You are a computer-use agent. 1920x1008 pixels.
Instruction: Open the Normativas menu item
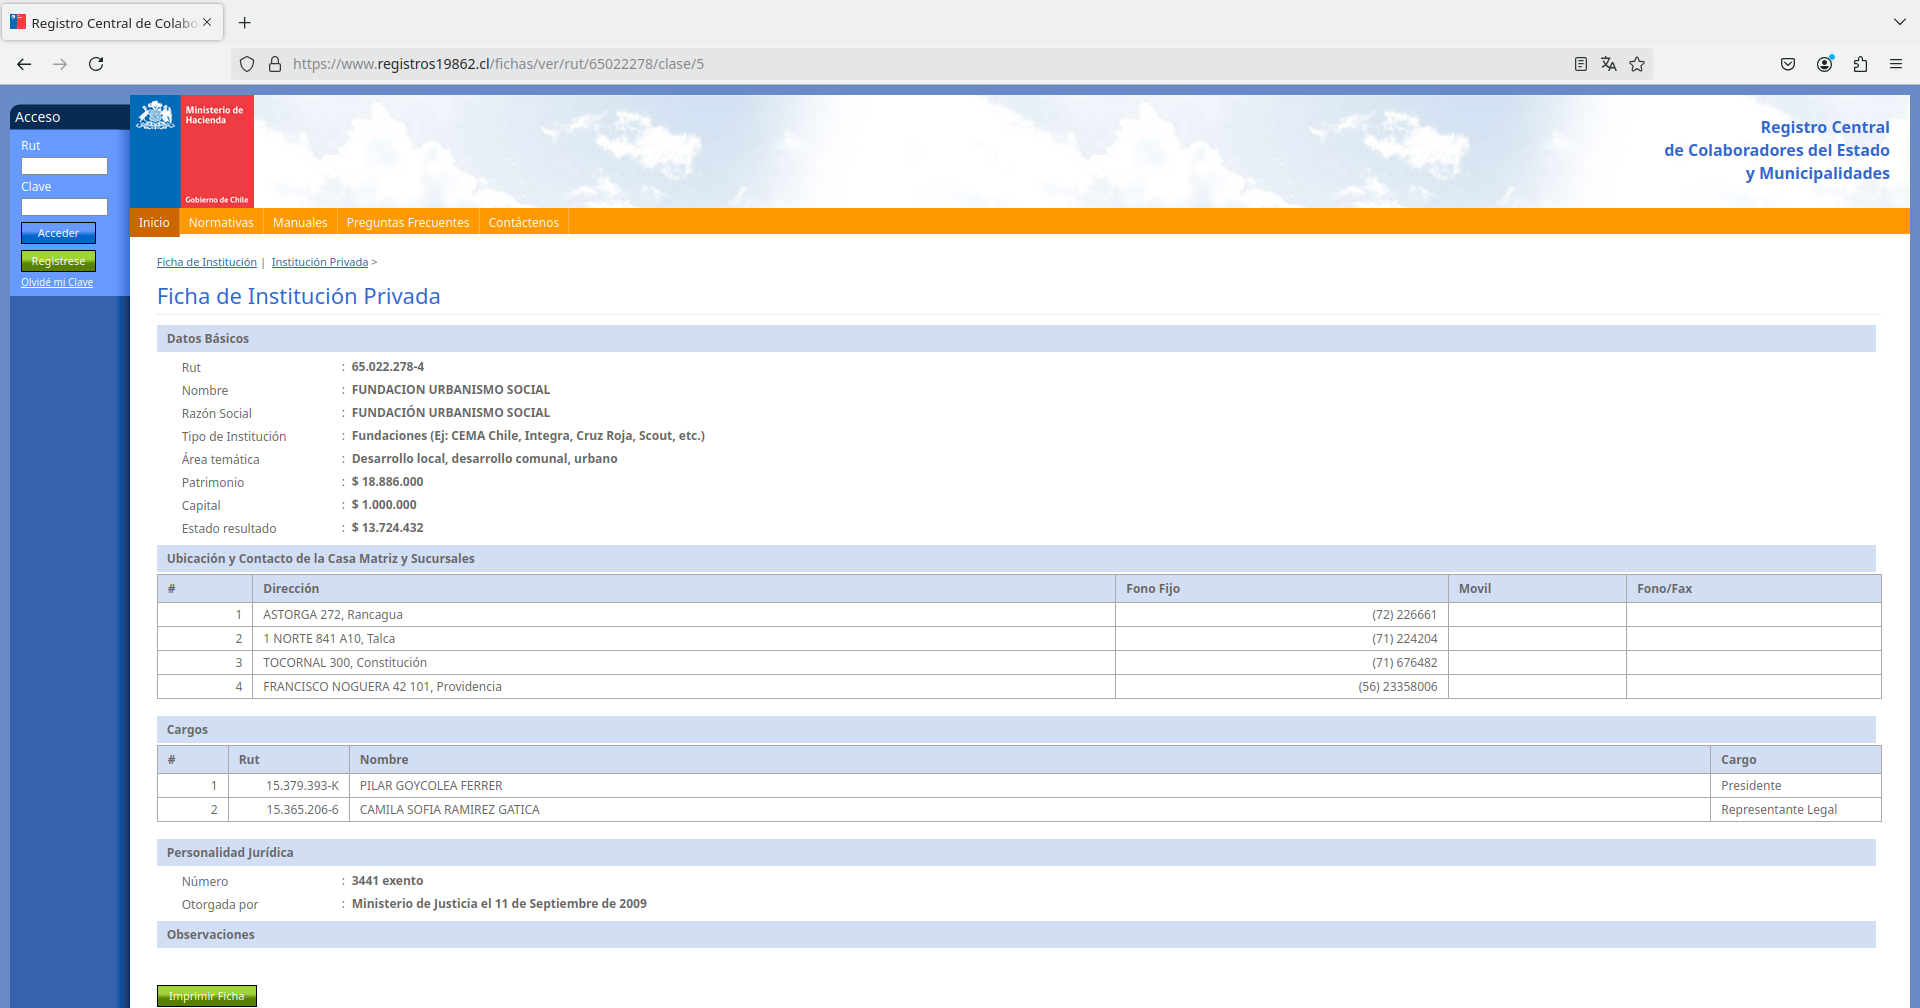[x=221, y=223]
